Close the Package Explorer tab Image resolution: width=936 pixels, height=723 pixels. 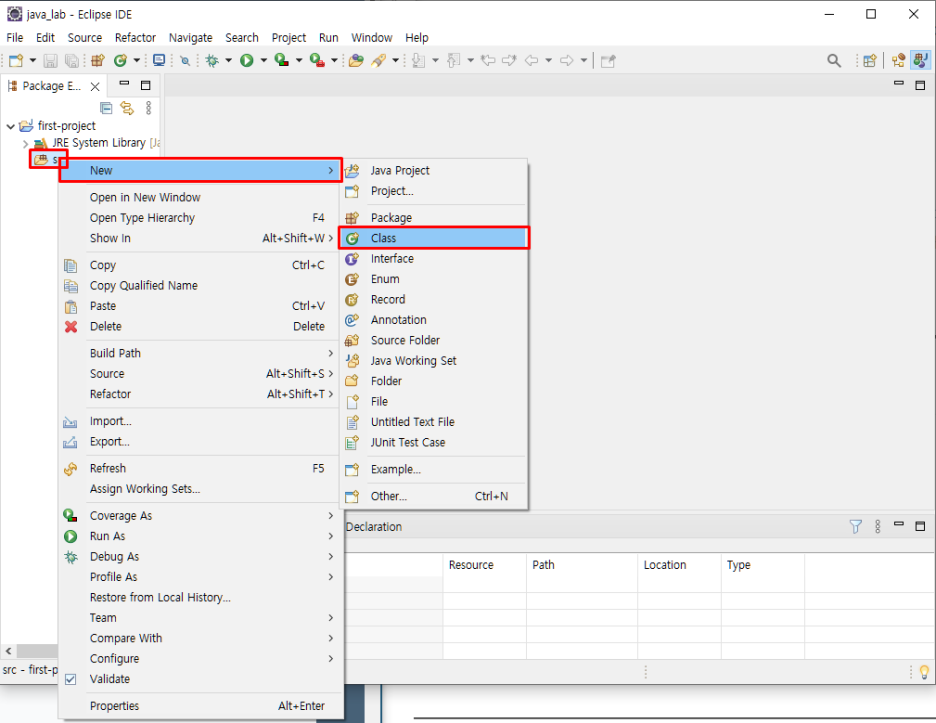point(95,87)
